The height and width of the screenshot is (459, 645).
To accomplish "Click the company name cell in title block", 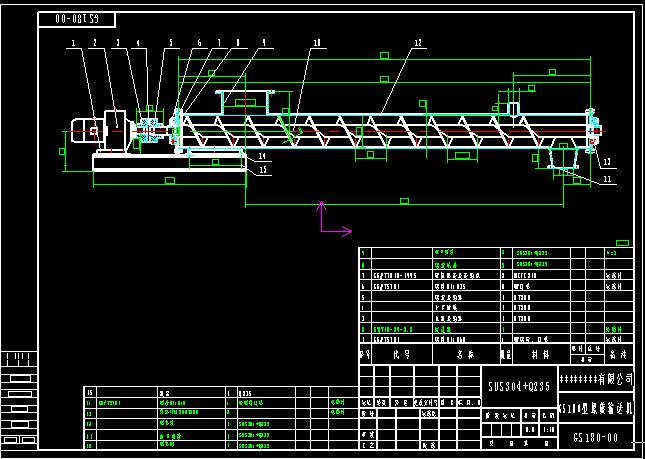I will click(x=596, y=380).
